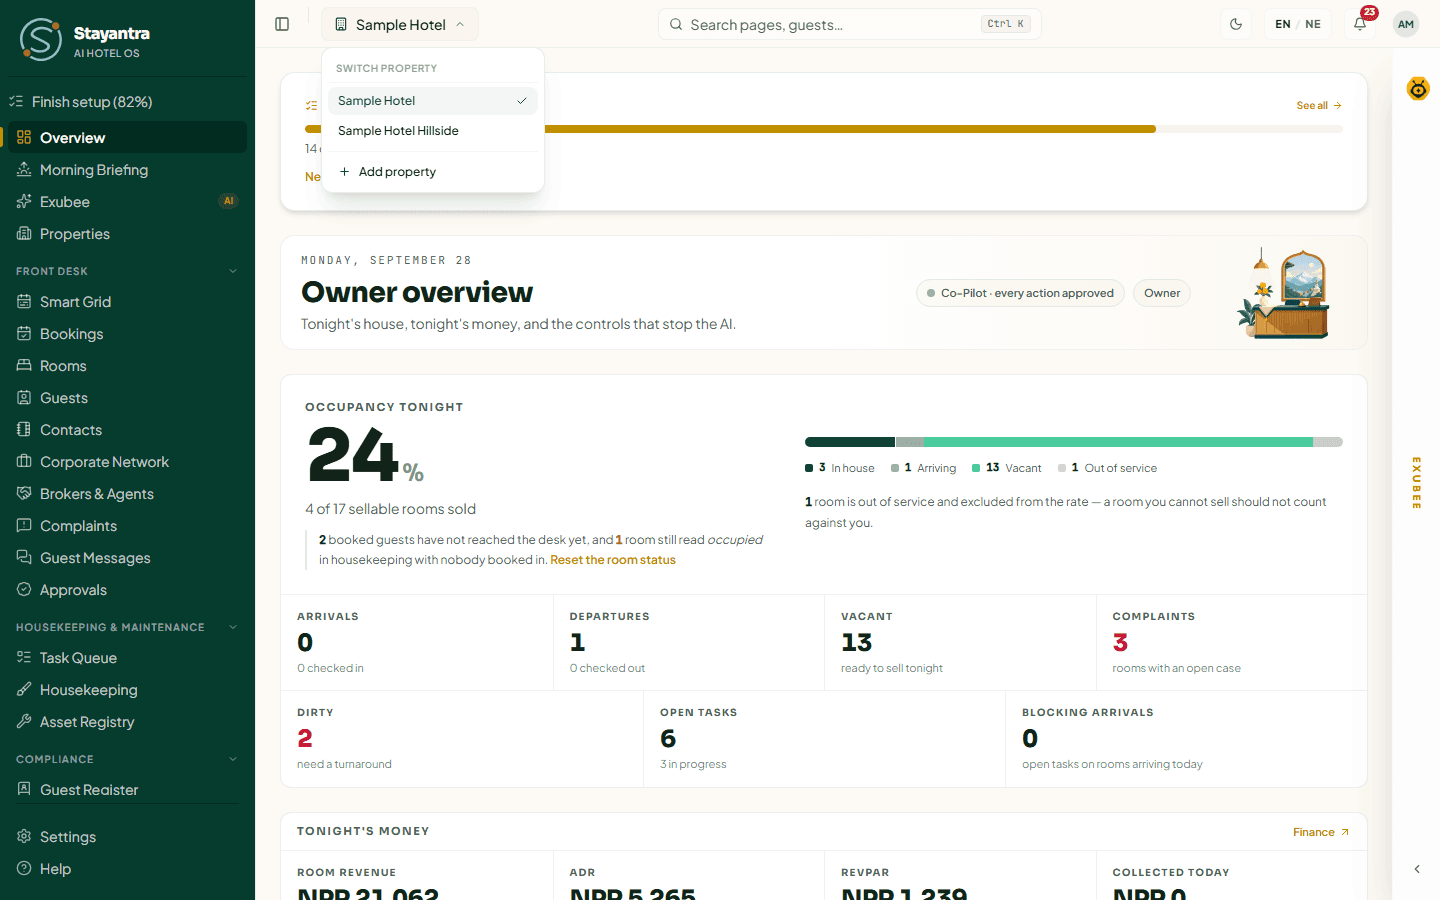The height and width of the screenshot is (900, 1440).
Task: Switch to dark mode moon icon
Action: [1236, 24]
